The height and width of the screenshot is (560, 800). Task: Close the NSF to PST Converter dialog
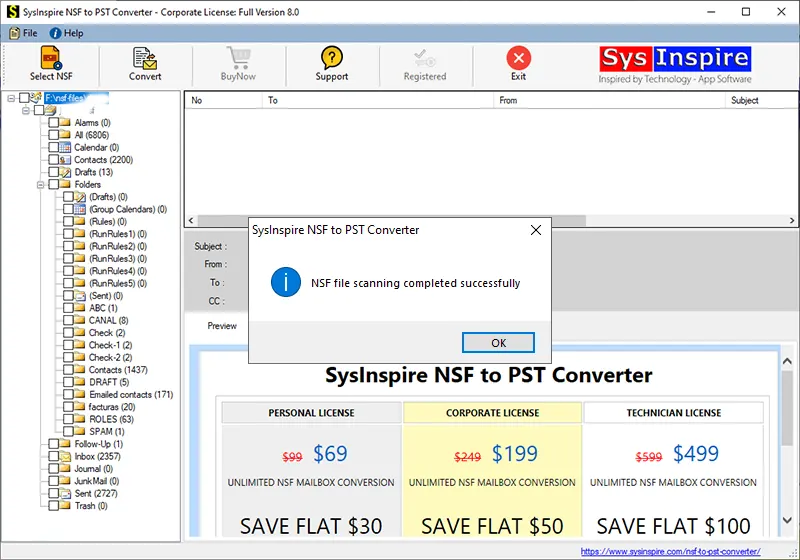[x=536, y=230]
